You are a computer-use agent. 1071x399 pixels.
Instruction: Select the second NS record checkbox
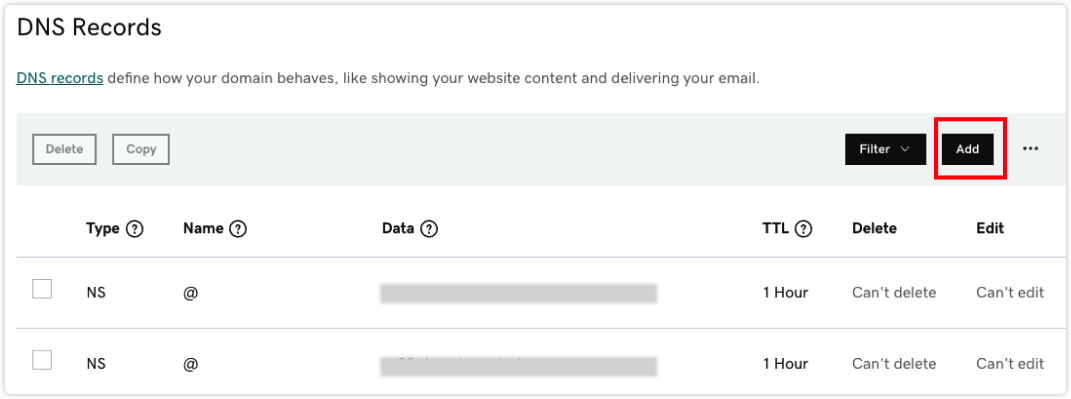pos(42,360)
